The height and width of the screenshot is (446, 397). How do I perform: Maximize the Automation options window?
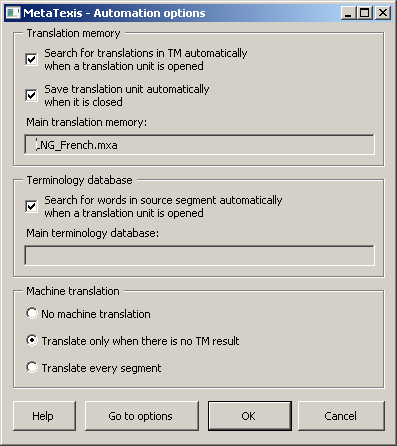coord(365,13)
